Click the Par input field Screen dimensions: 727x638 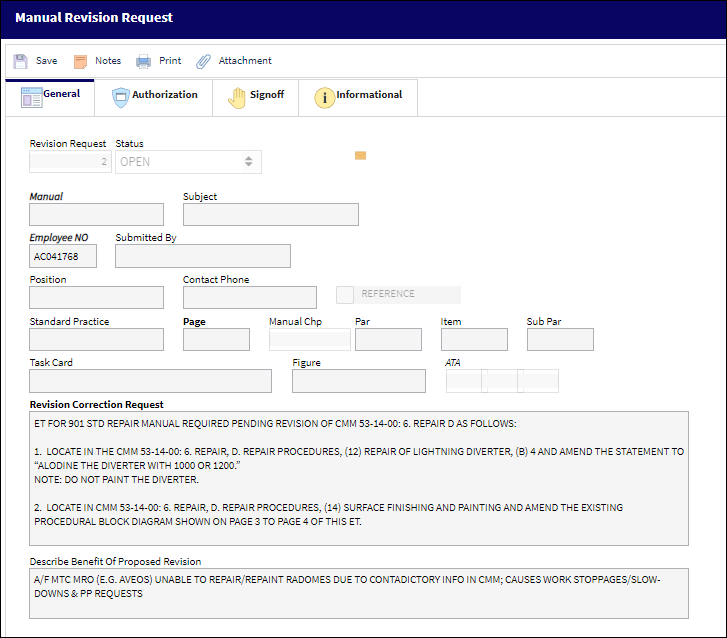click(x=389, y=339)
